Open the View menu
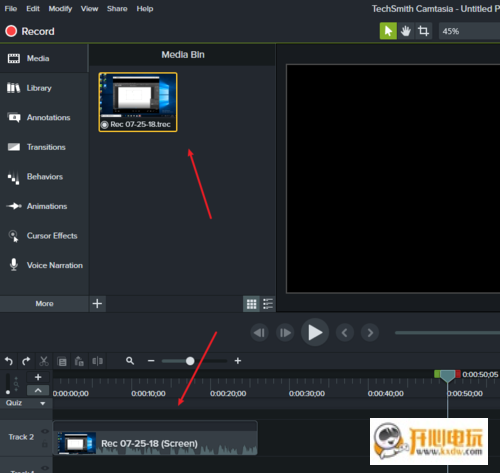Image resolution: width=500 pixels, height=473 pixels. pos(89,9)
